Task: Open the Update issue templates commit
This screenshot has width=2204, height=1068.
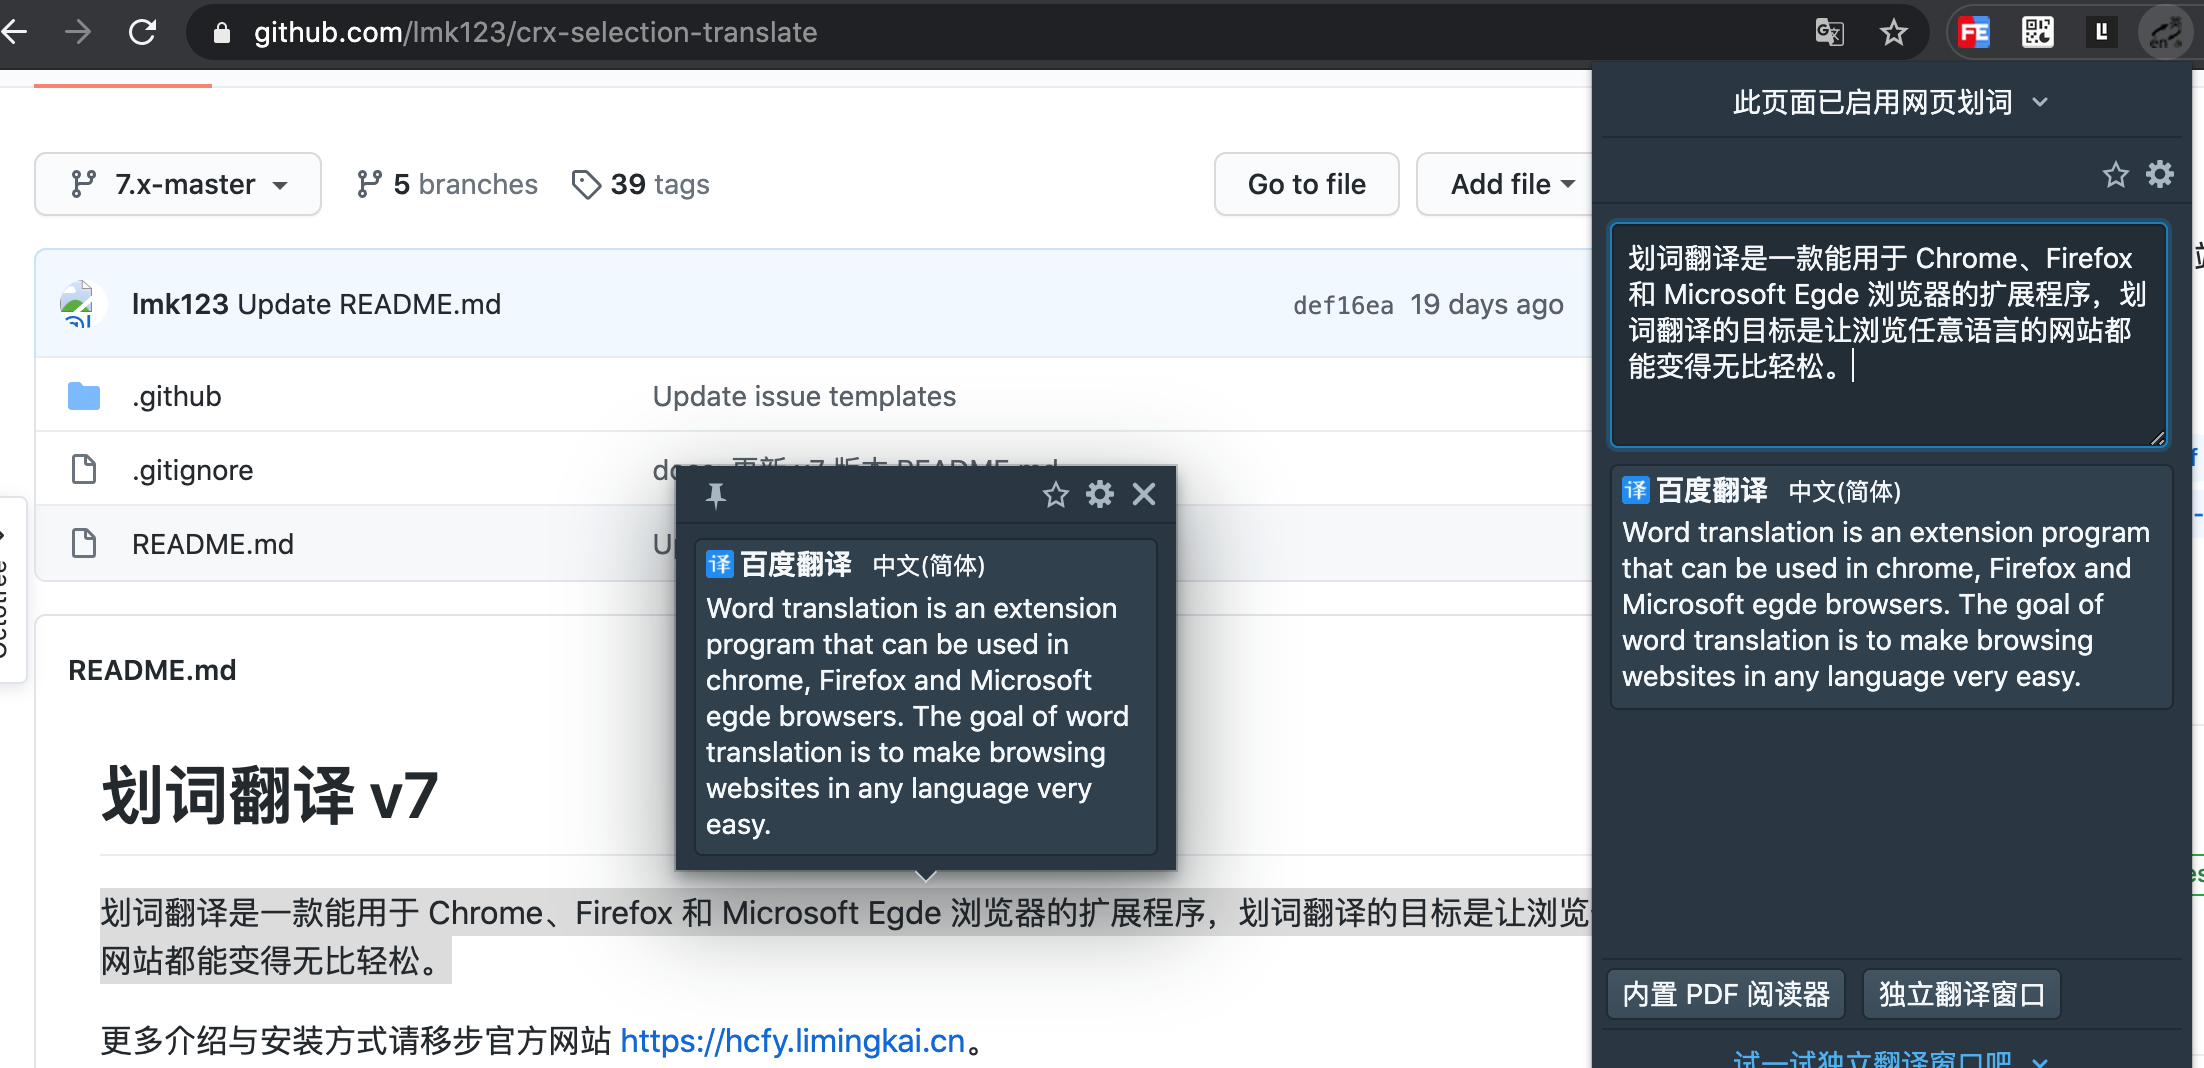Action: click(x=804, y=396)
